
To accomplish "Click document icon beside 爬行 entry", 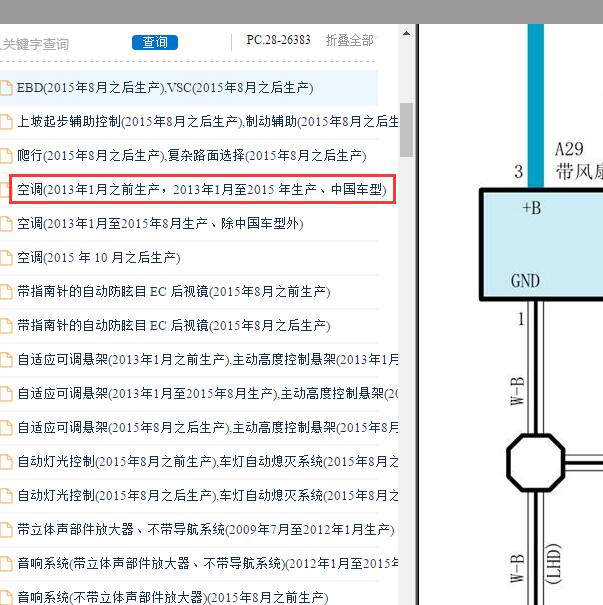I will point(6,155).
